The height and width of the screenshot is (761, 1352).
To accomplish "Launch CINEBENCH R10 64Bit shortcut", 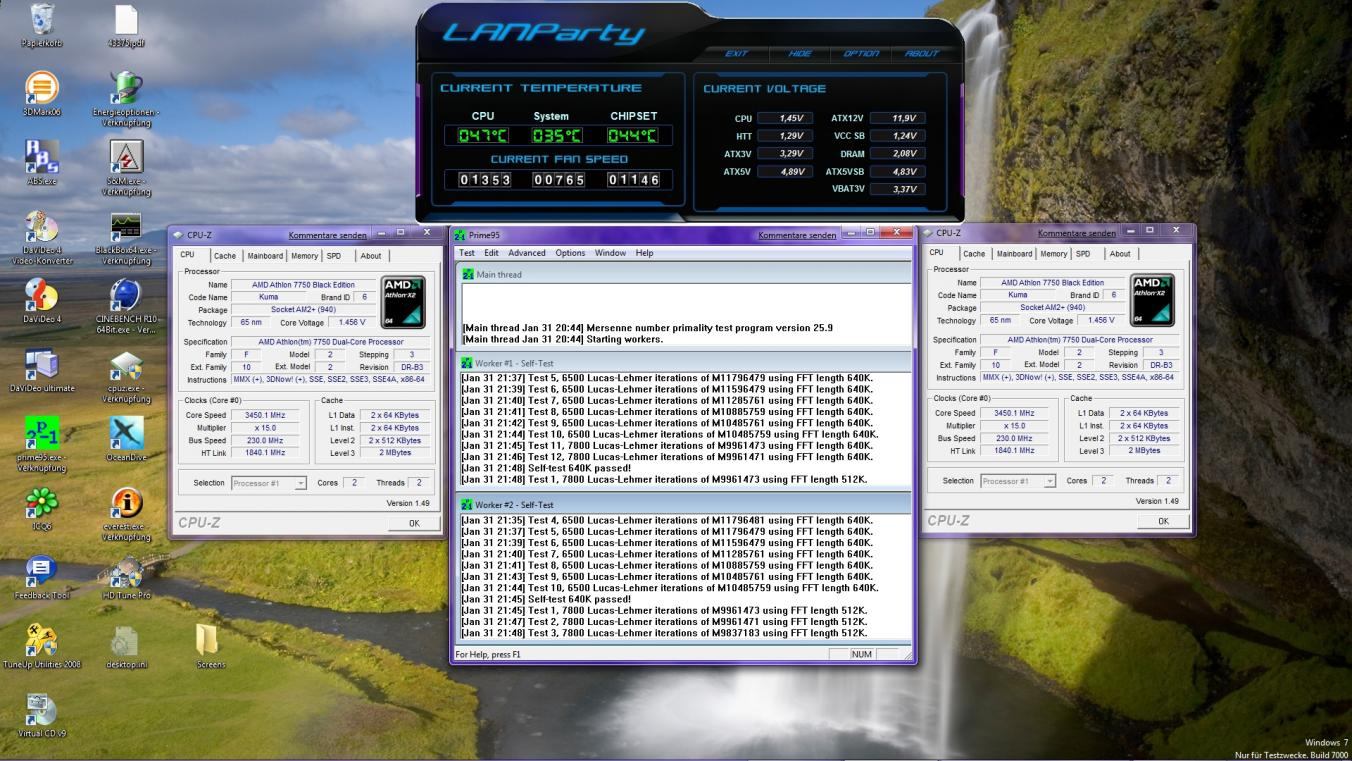I will tap(126, 295).
